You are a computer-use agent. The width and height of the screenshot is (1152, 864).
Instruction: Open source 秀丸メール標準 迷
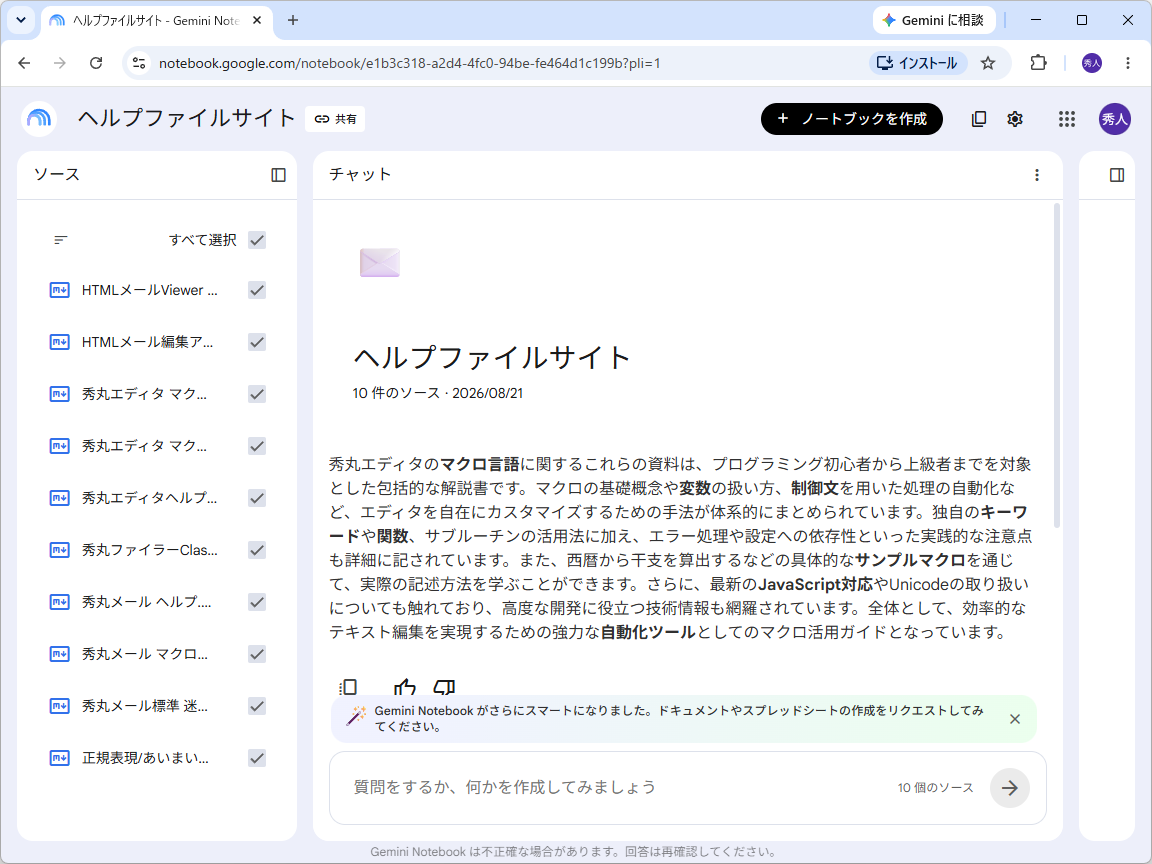pyautogui.click(x=145, y=706)
